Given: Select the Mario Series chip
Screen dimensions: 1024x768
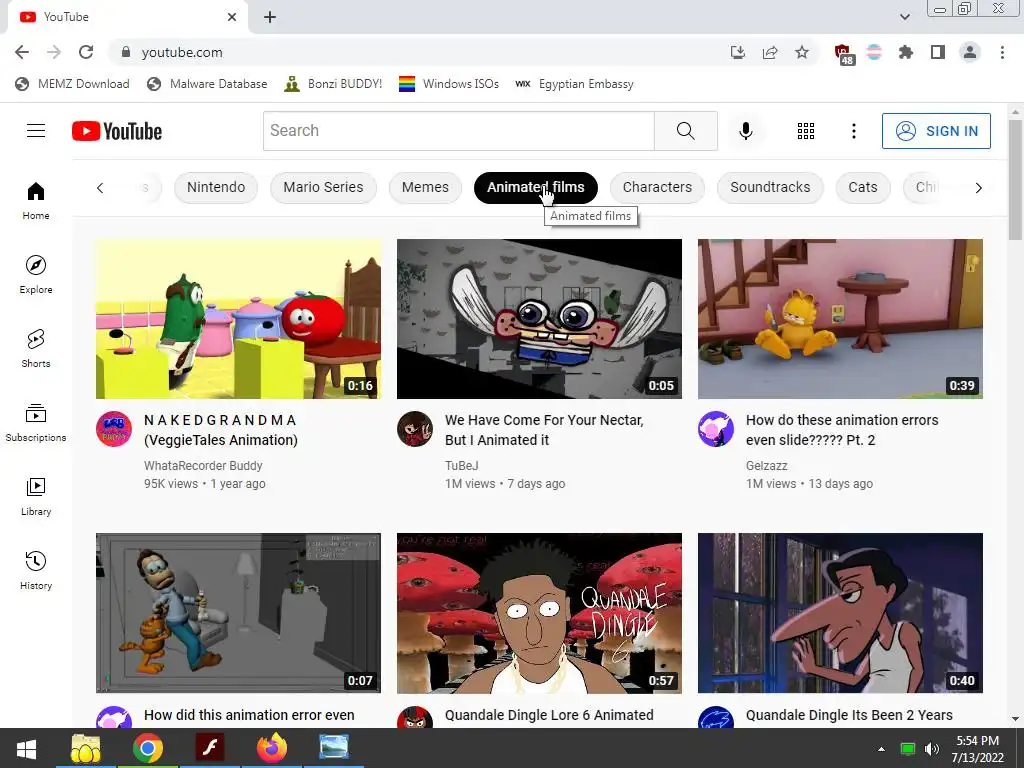Looking at the screenshot, I should (323, 187).
